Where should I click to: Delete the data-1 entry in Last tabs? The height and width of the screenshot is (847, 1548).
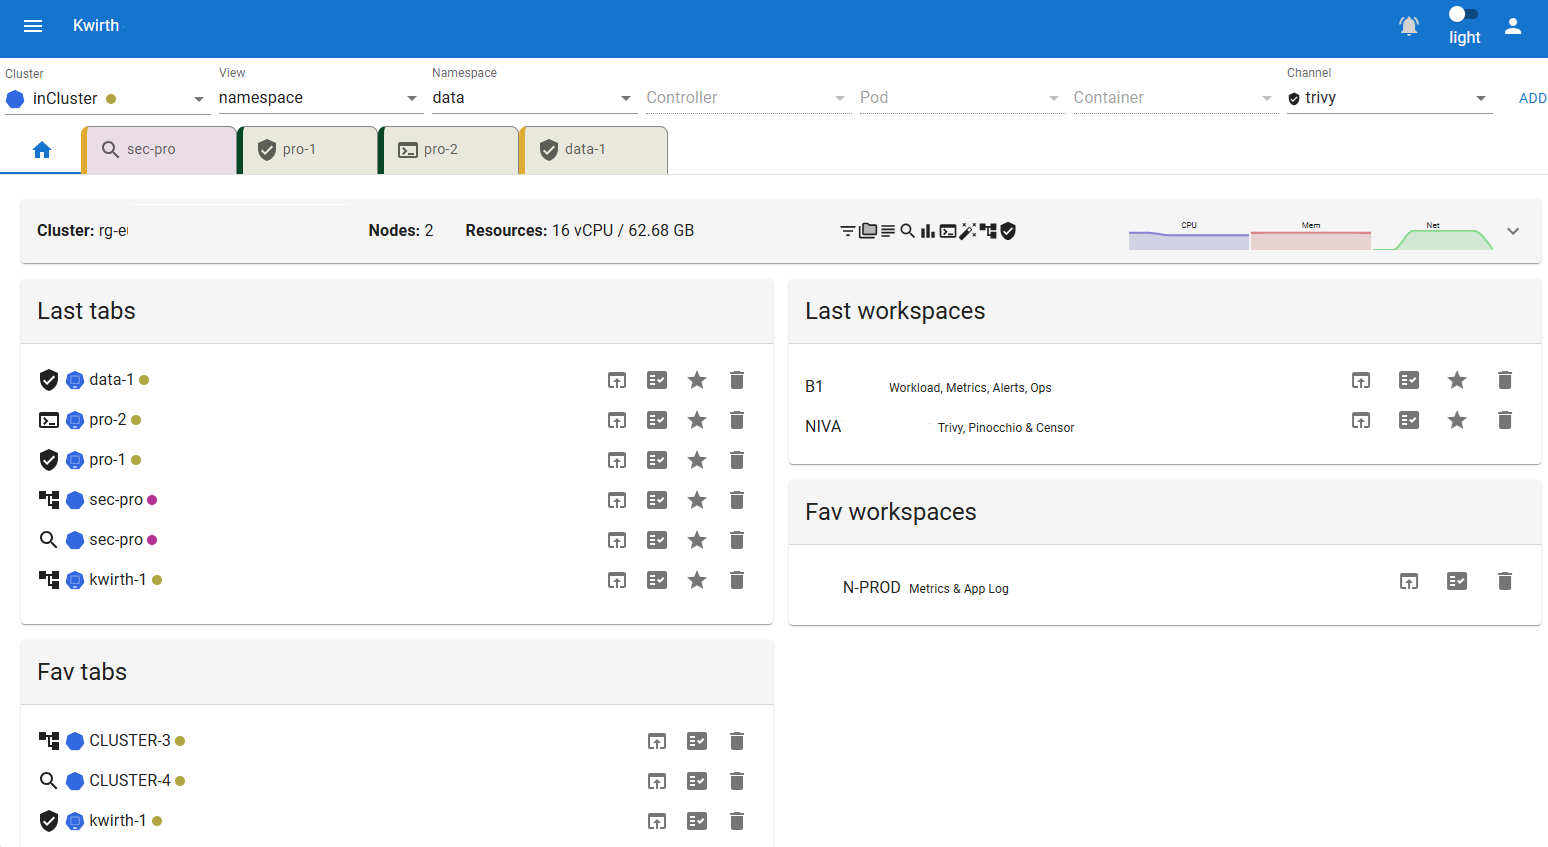(737, 380)
